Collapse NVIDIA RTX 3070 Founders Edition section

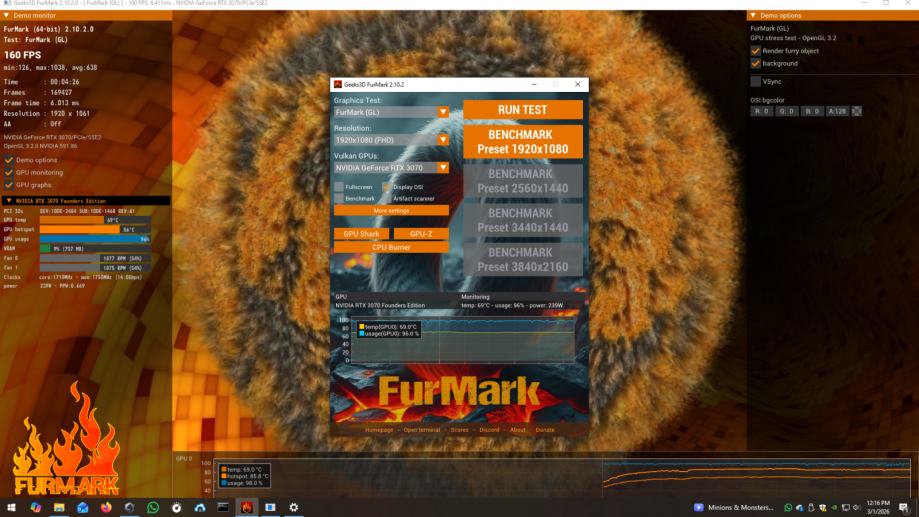pos(9,201)
